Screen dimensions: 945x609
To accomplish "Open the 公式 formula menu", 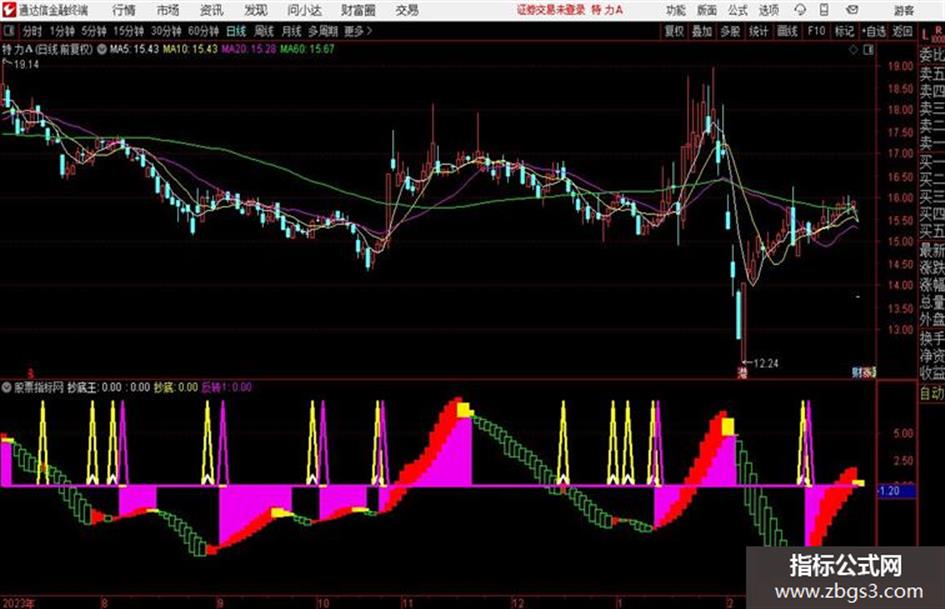I will (738, 10).
